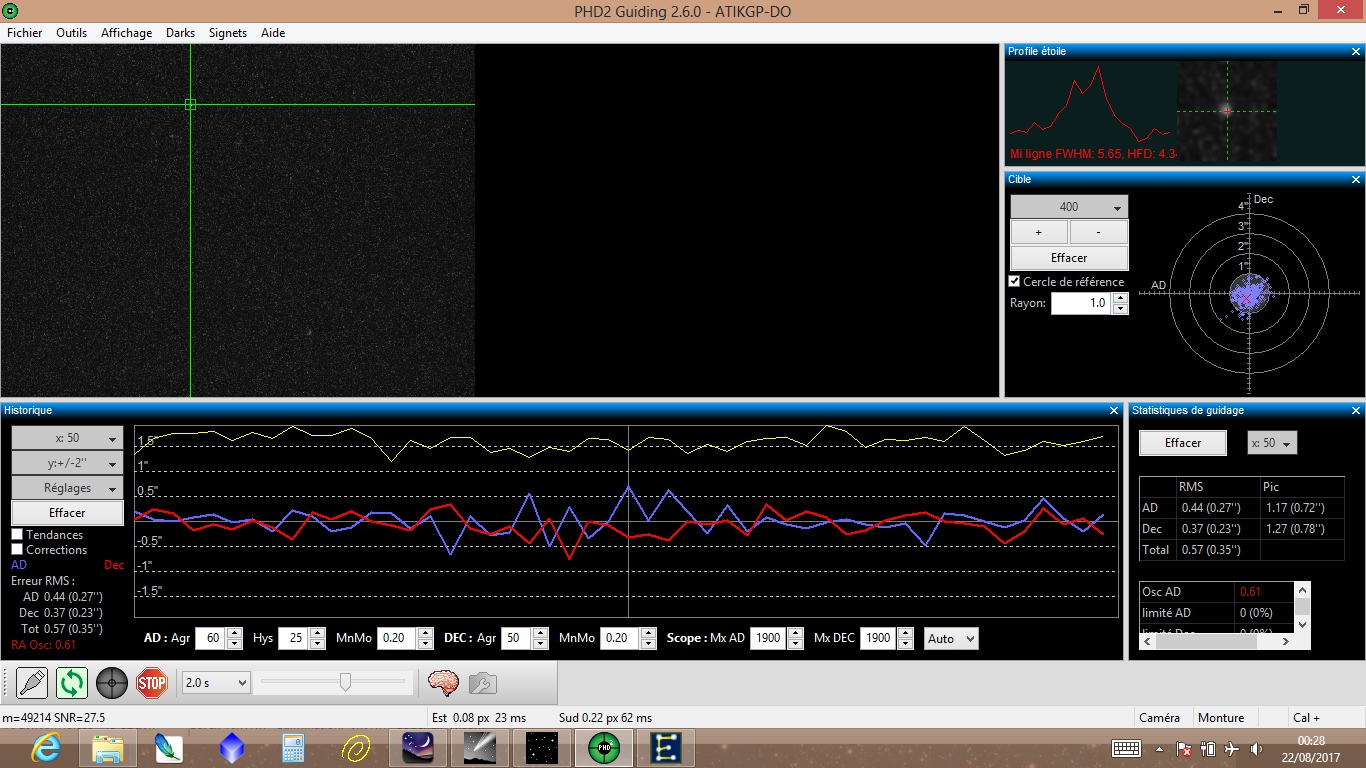
Task: Open the Outils menu
Action: click(x=72, y=33)
